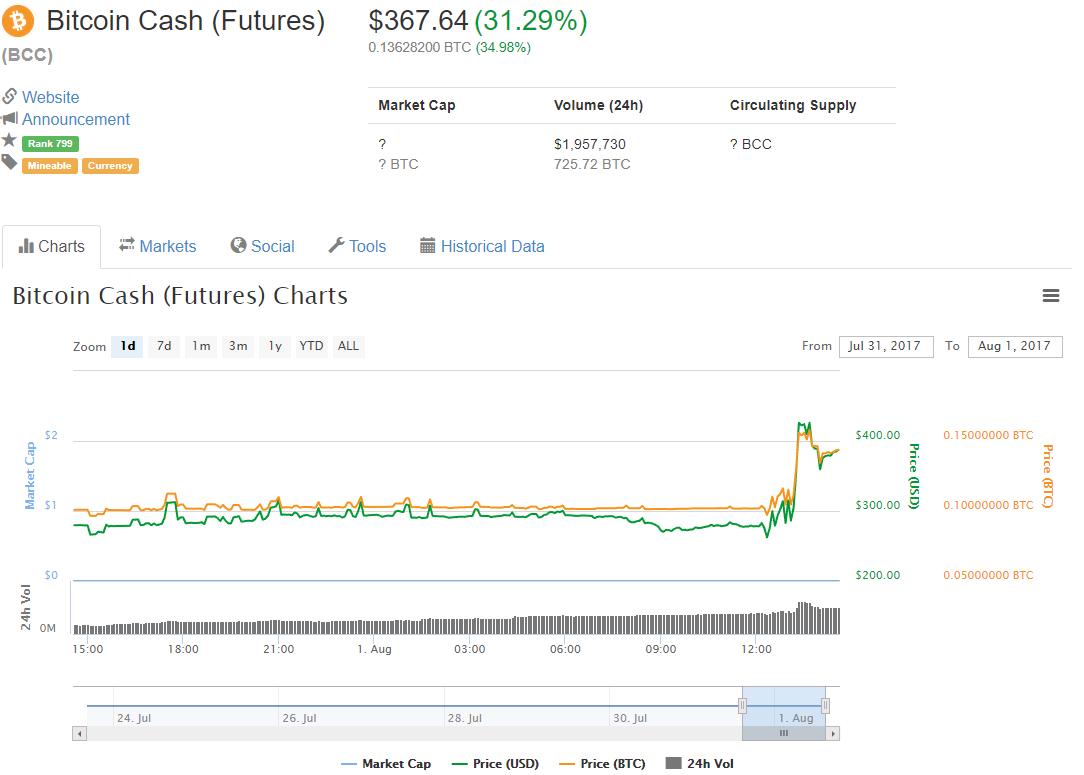Click the navigator scrollbar right arrow

click(833, 734)
